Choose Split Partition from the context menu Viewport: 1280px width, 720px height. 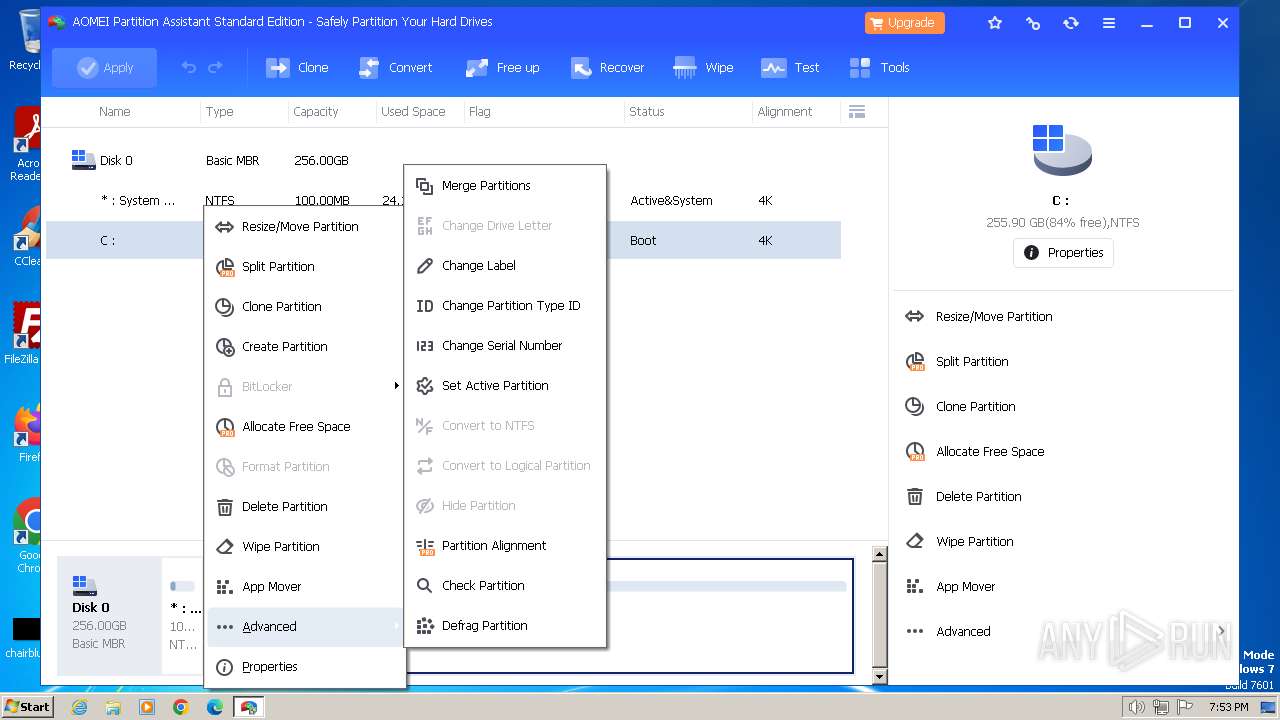305,267
